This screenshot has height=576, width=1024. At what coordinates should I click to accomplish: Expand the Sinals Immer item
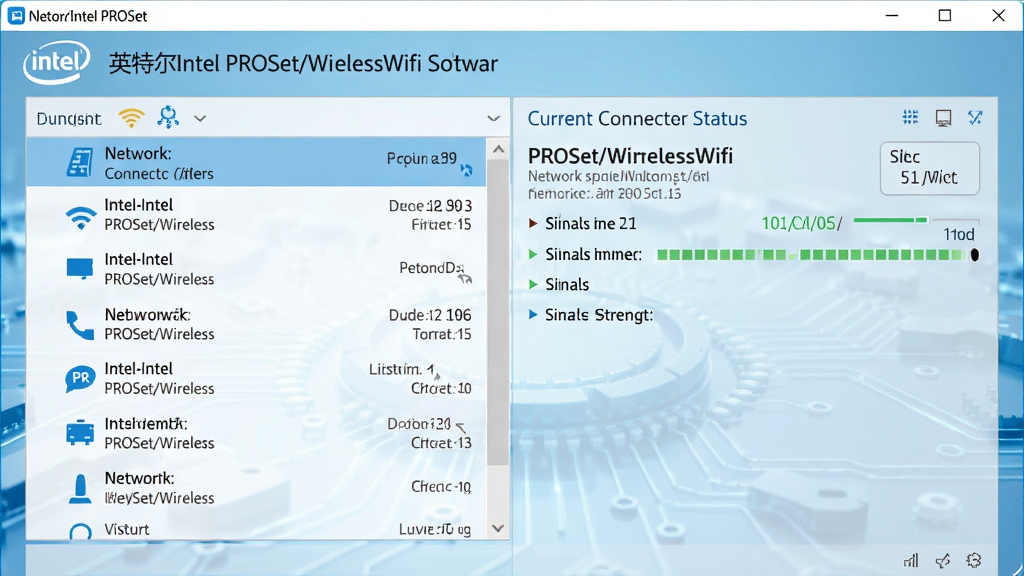(x=533, y=254)
